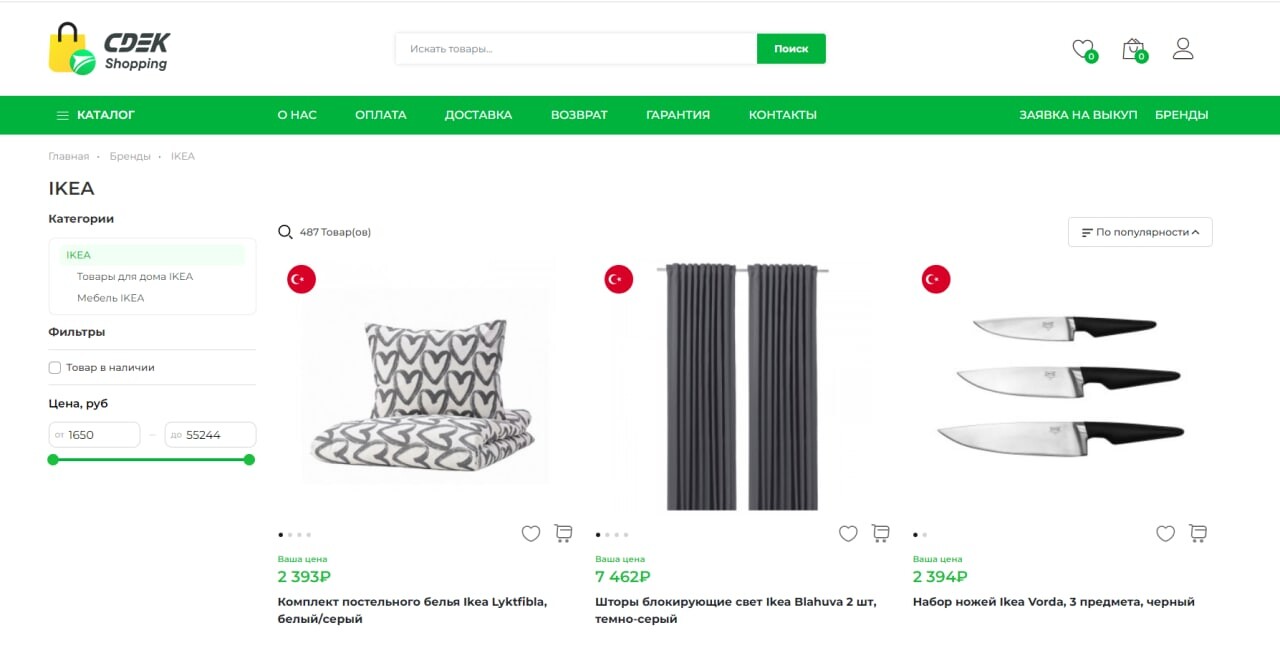Open the wishlist heart icon in header

(1082, 48)
